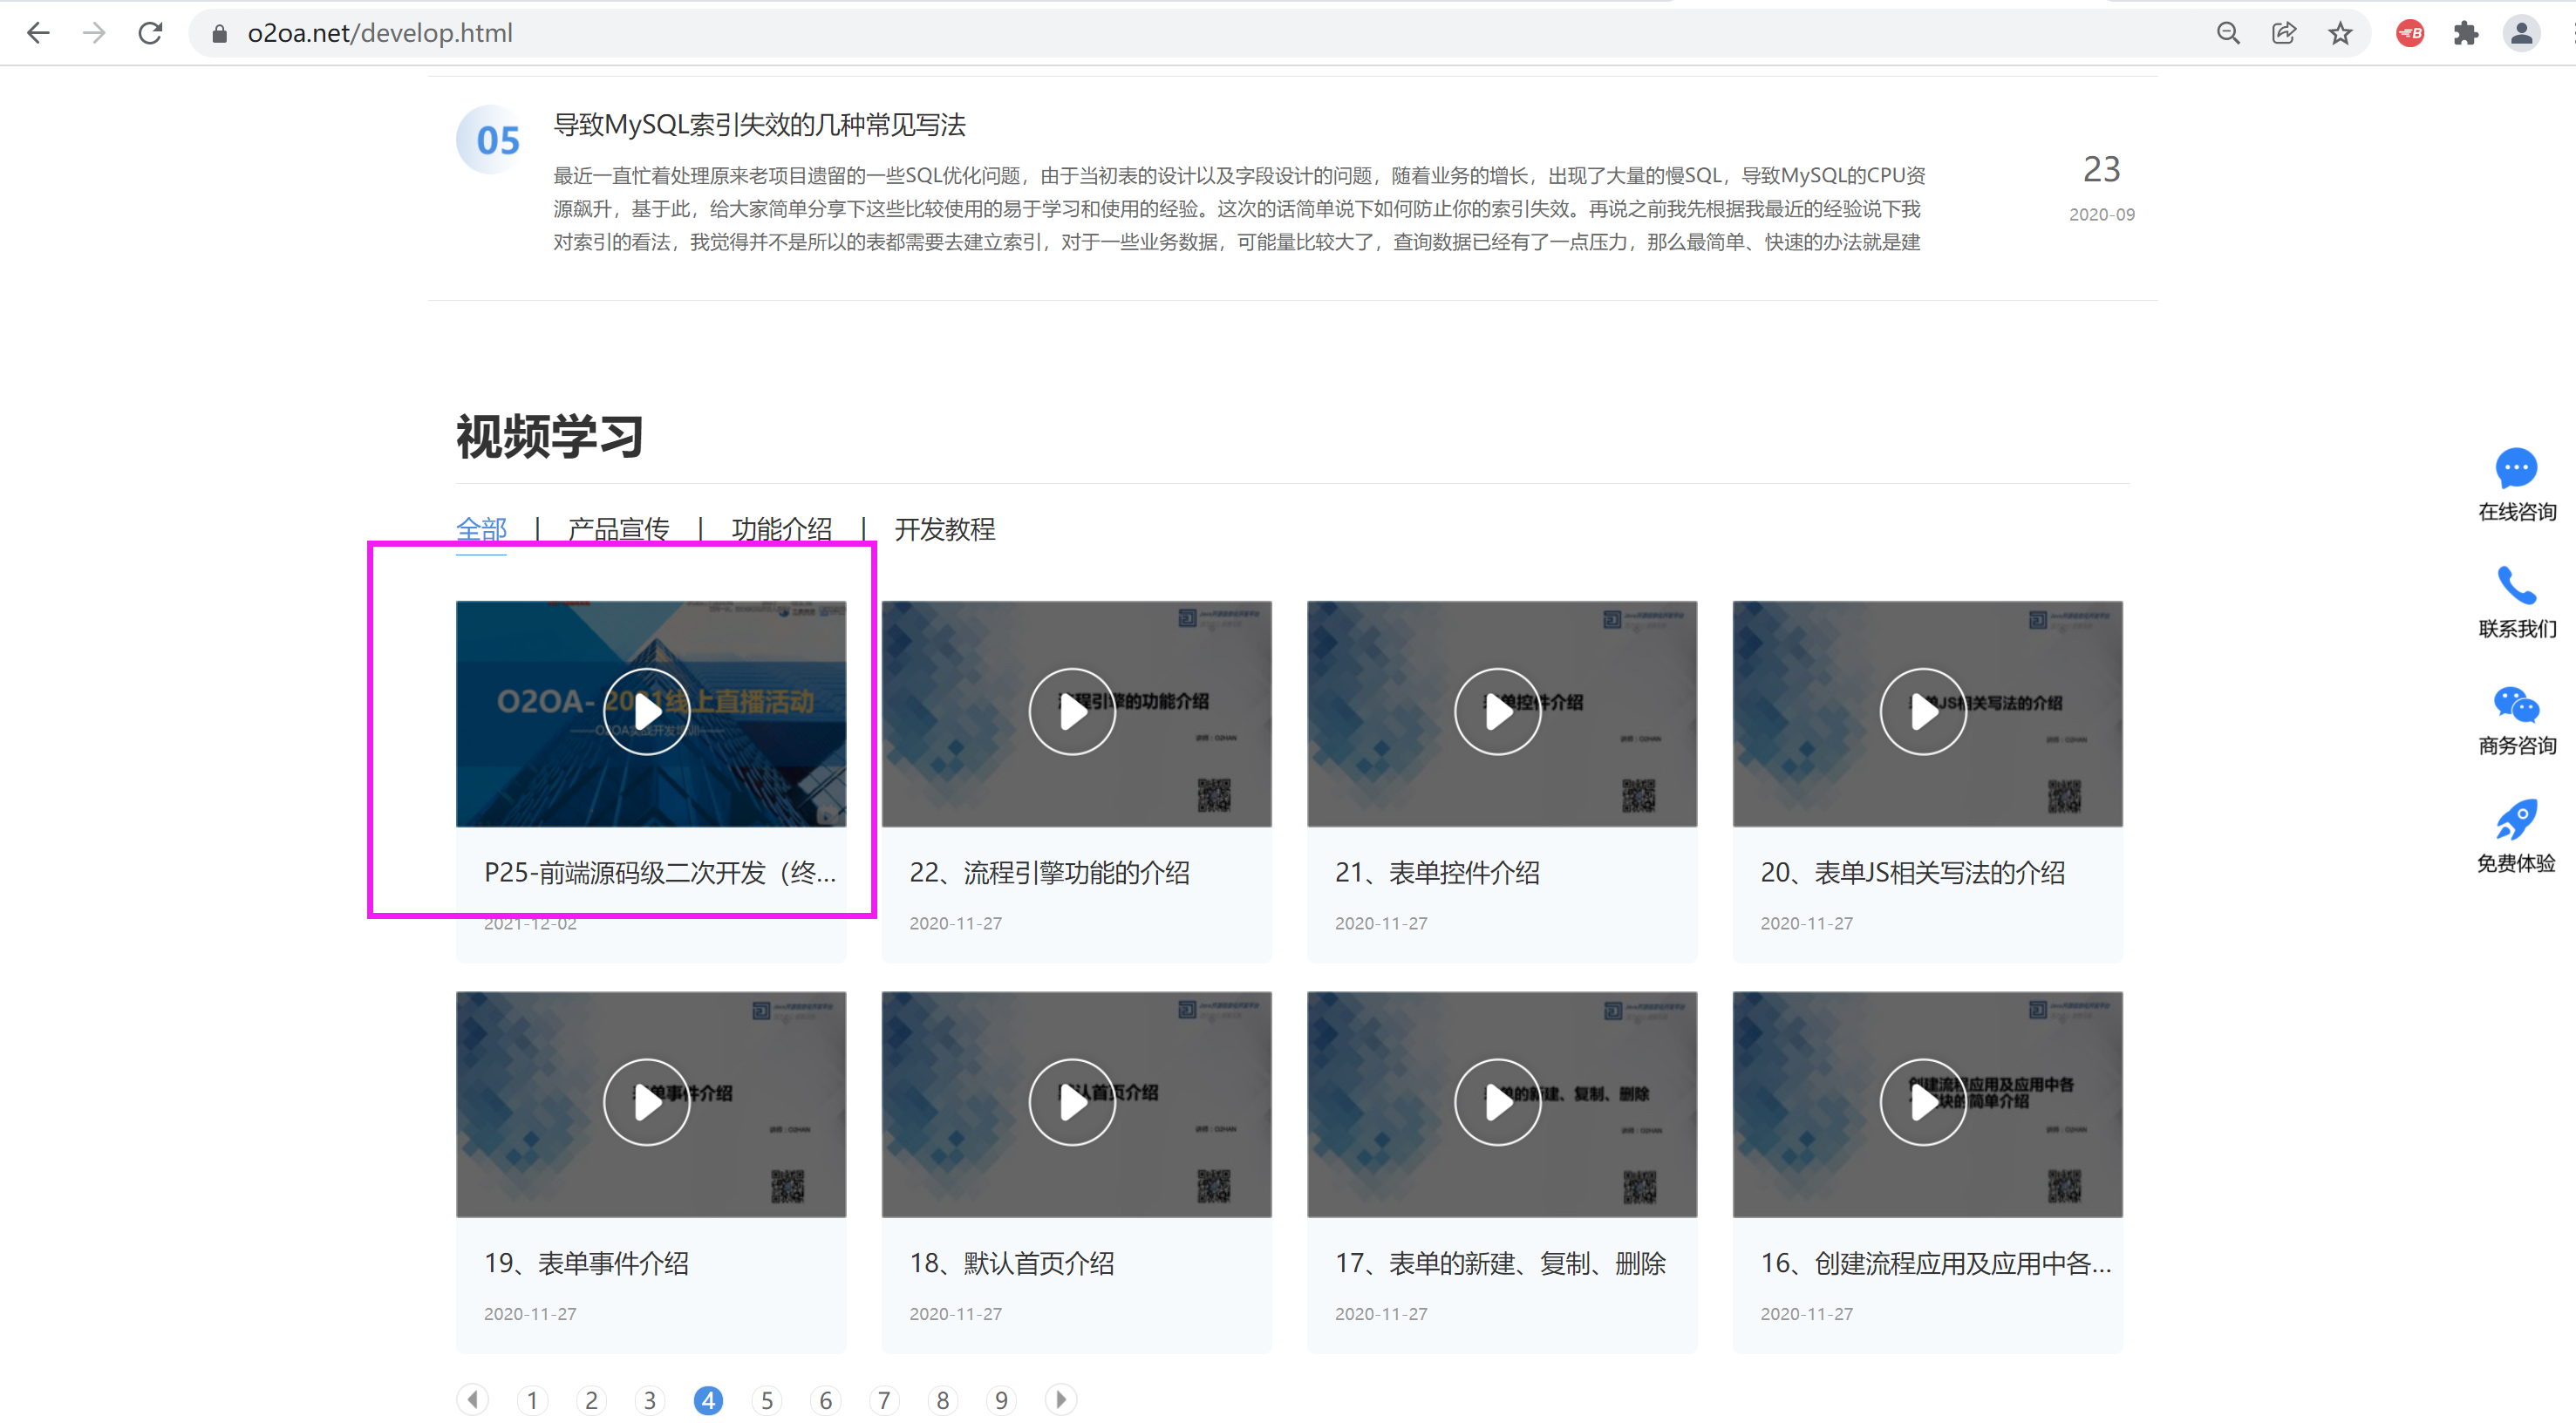Switch to the 开发教程 tab
The height and width of the screenshot is (1423, 2576).
click(x=944, y=528)
